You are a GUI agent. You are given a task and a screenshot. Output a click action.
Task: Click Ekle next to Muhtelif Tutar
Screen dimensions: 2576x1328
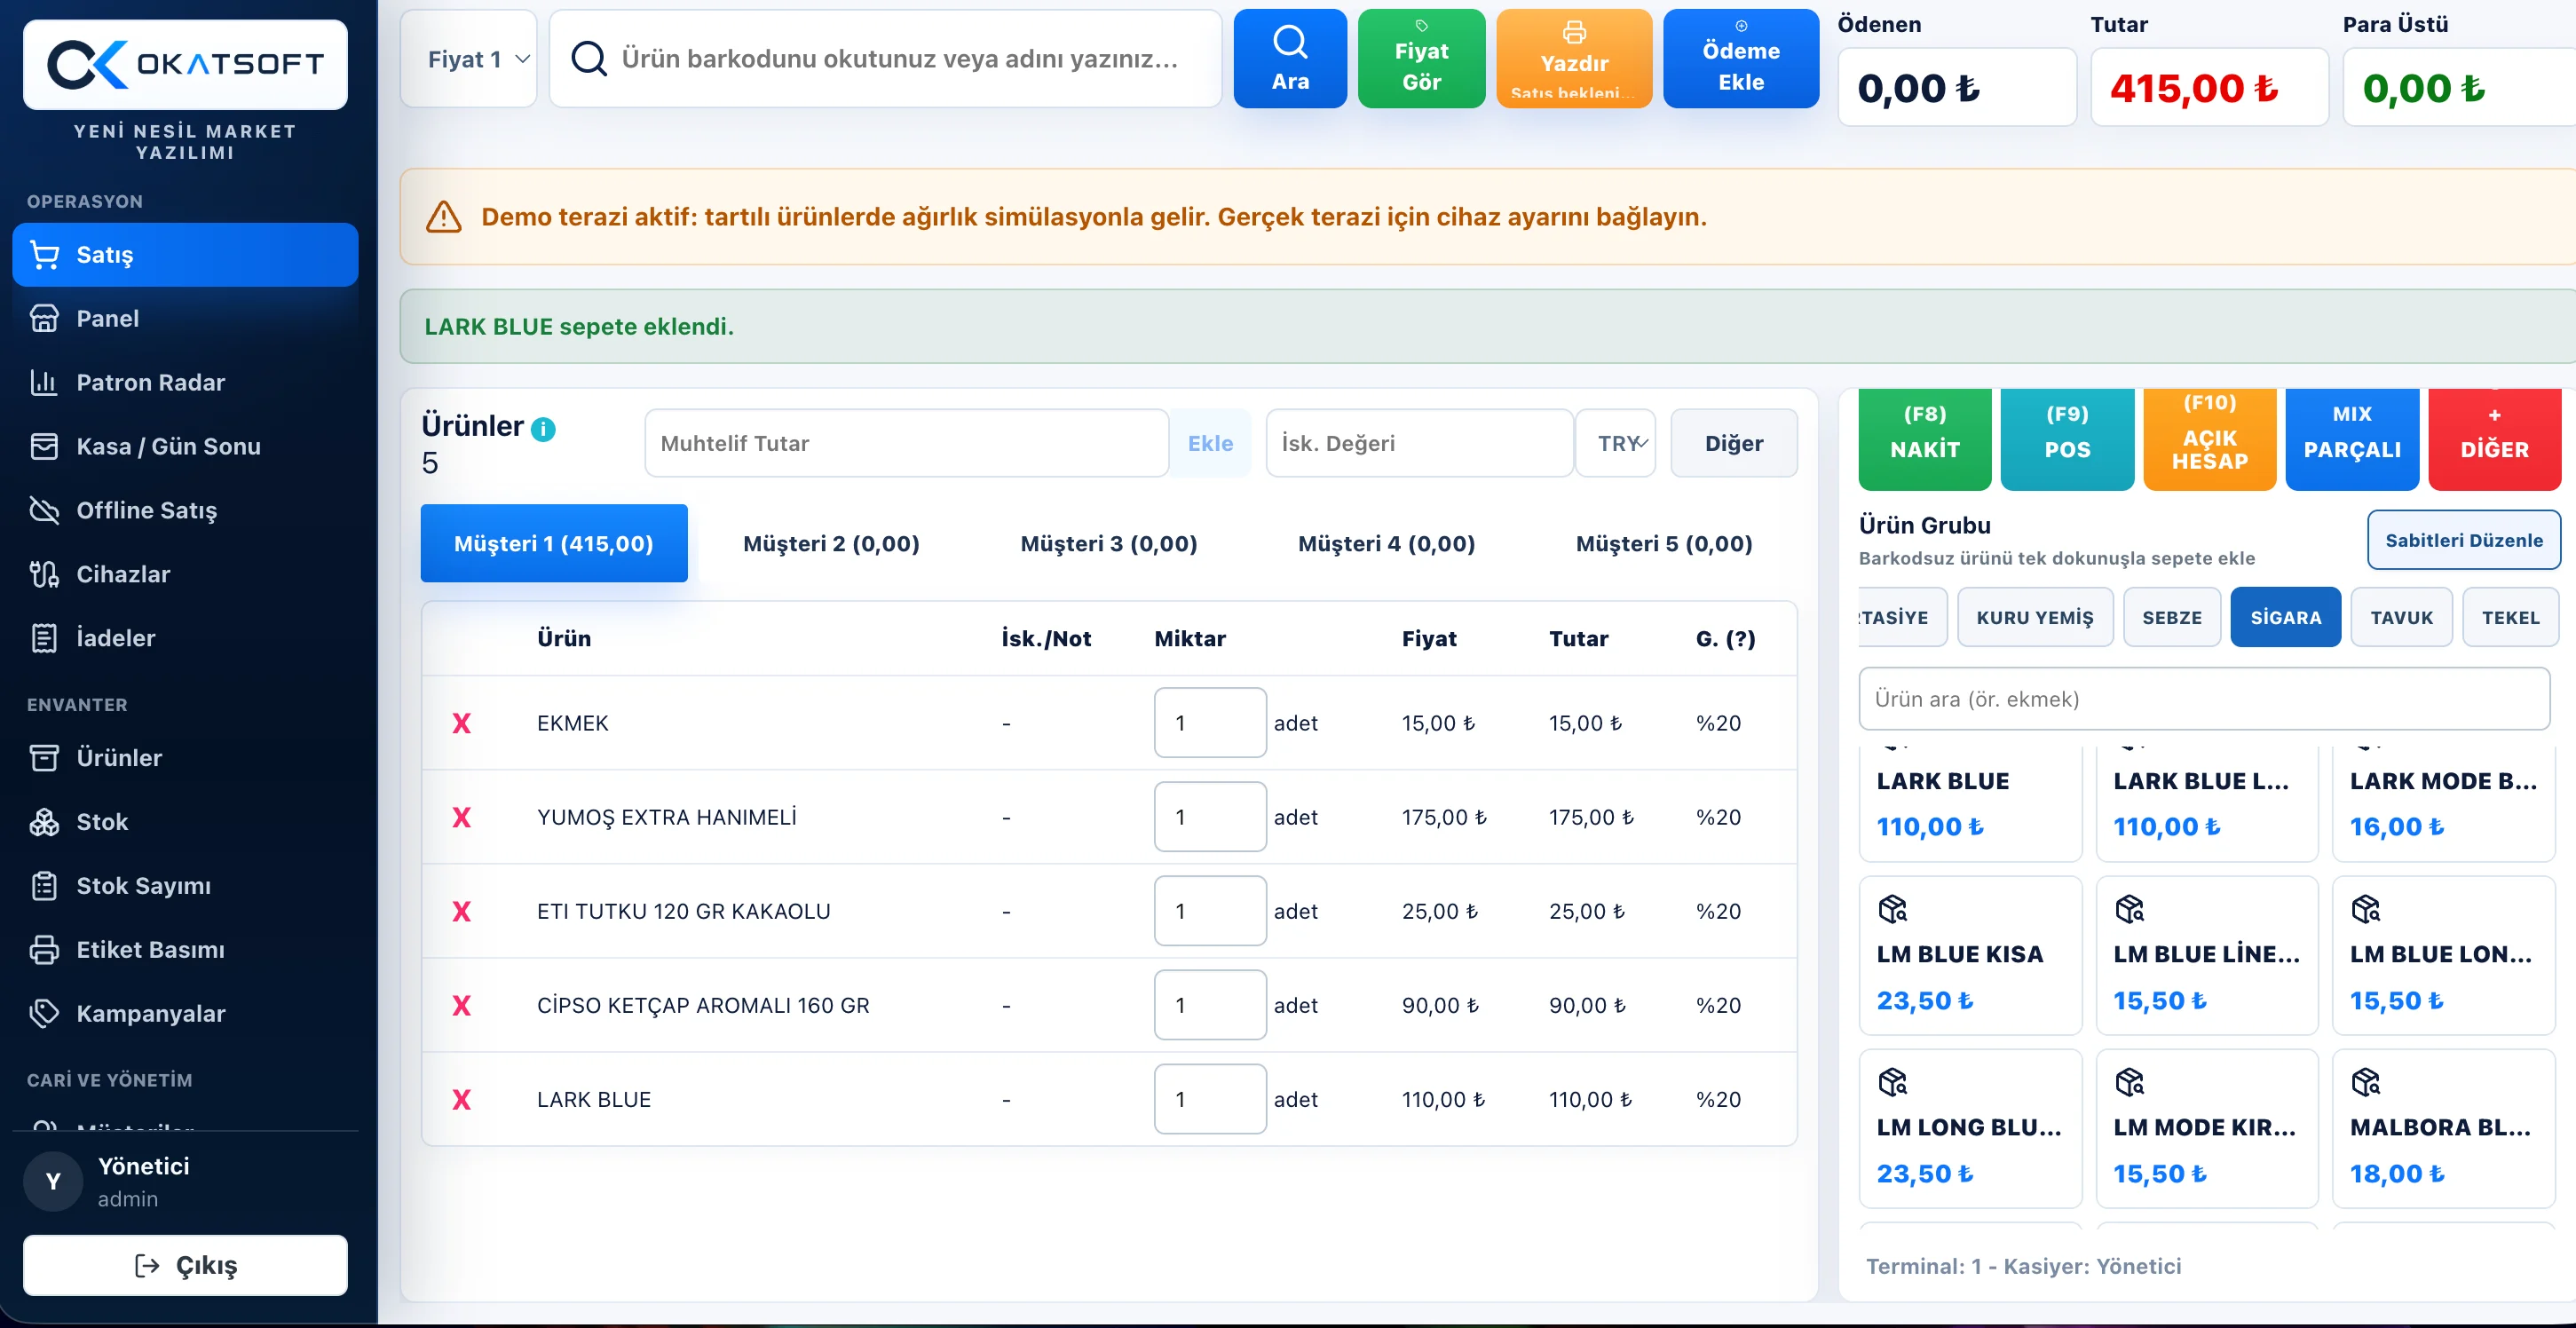click(x=1210, y=443)
